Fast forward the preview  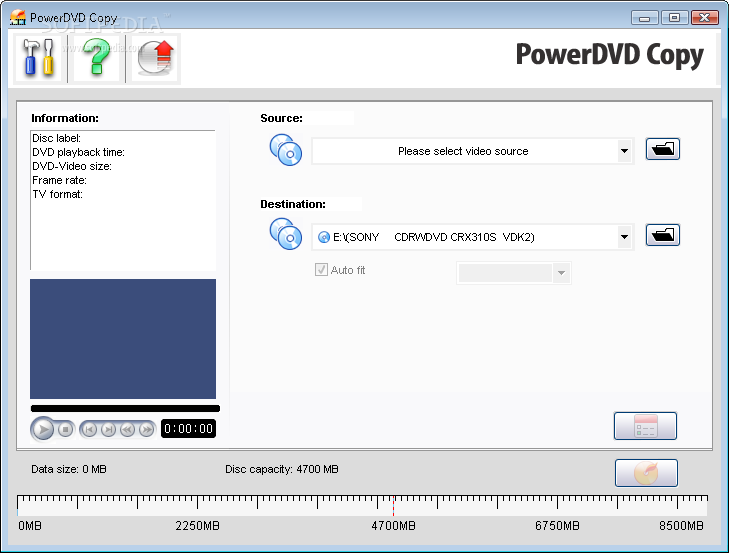coord(146,429)
